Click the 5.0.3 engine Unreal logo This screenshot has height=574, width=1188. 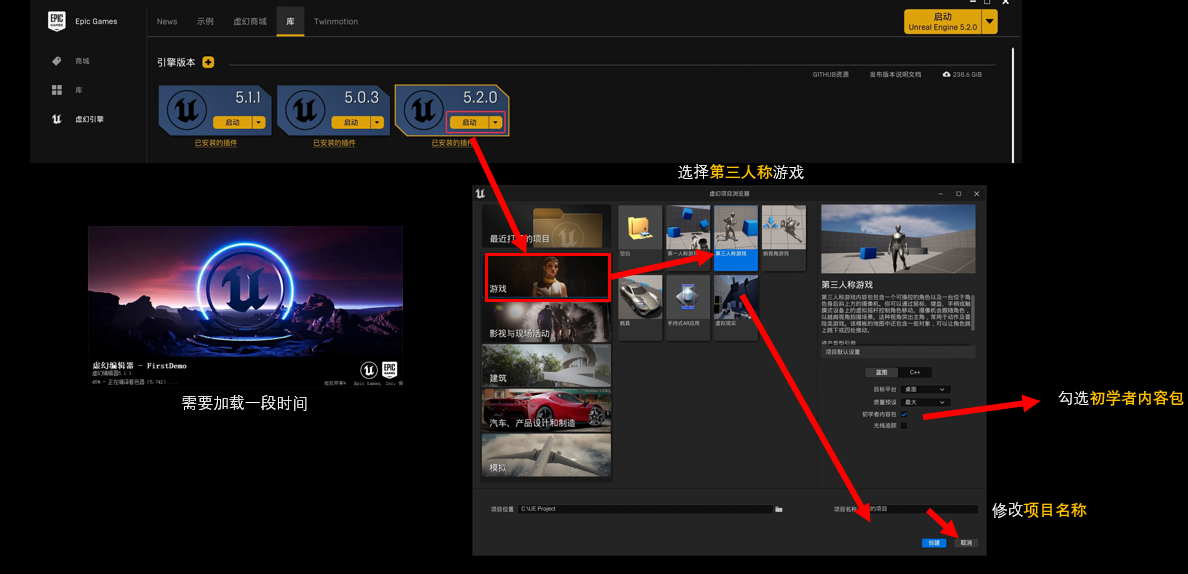[304, 110]
